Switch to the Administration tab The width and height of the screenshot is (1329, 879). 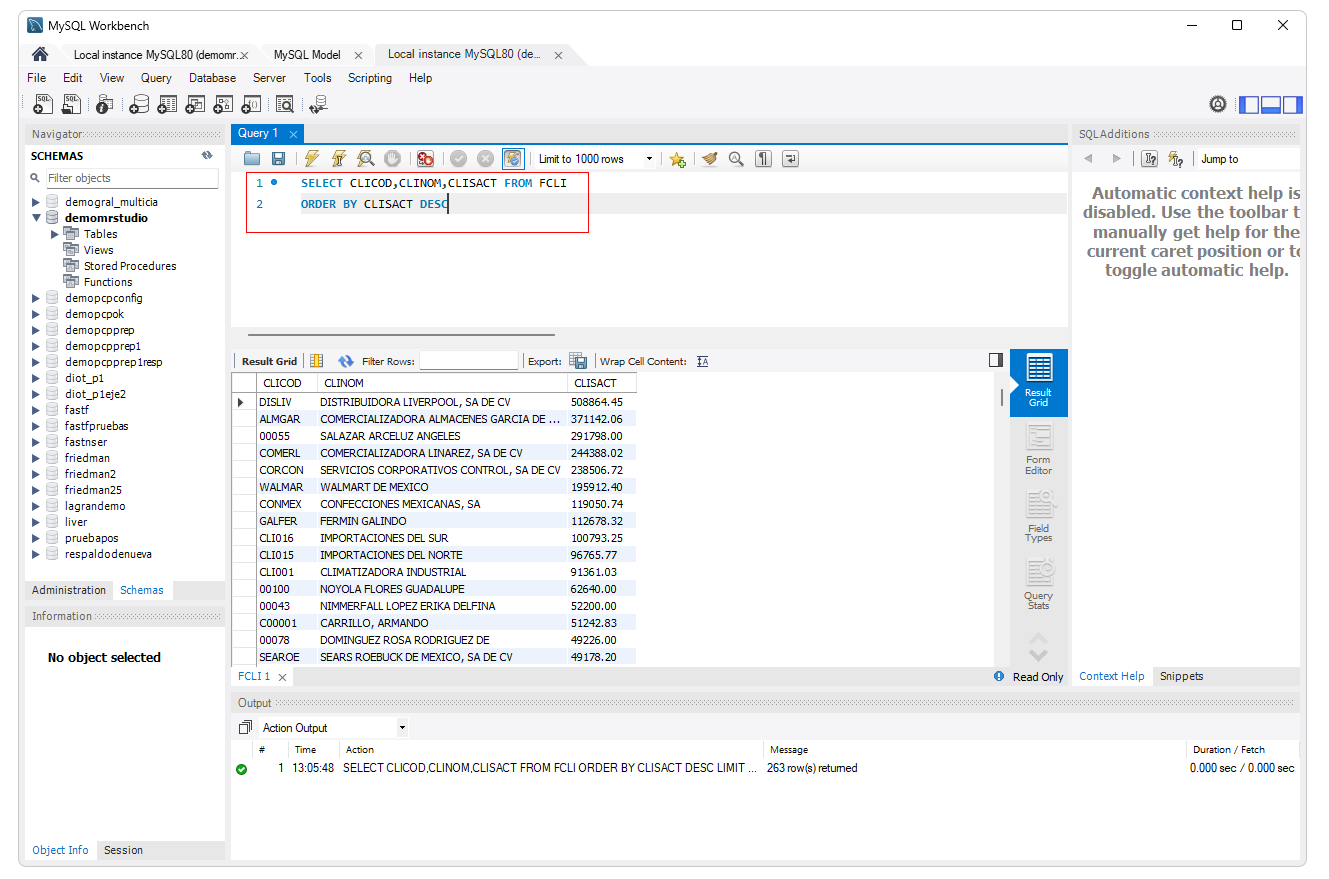(69, 590)
